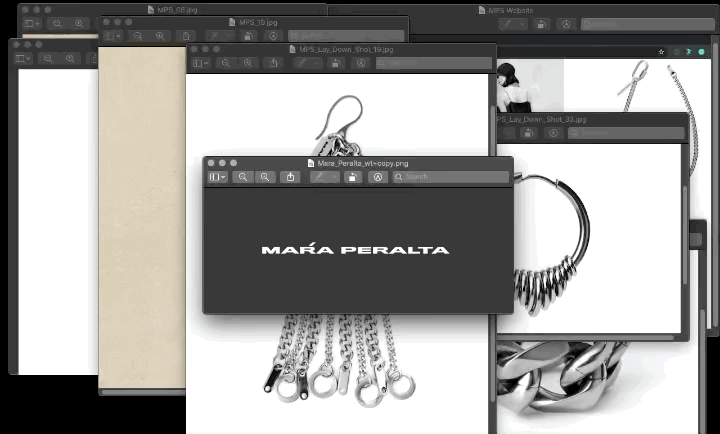
Task: Click the MPS_08.jpg window title
Action: 177,10
